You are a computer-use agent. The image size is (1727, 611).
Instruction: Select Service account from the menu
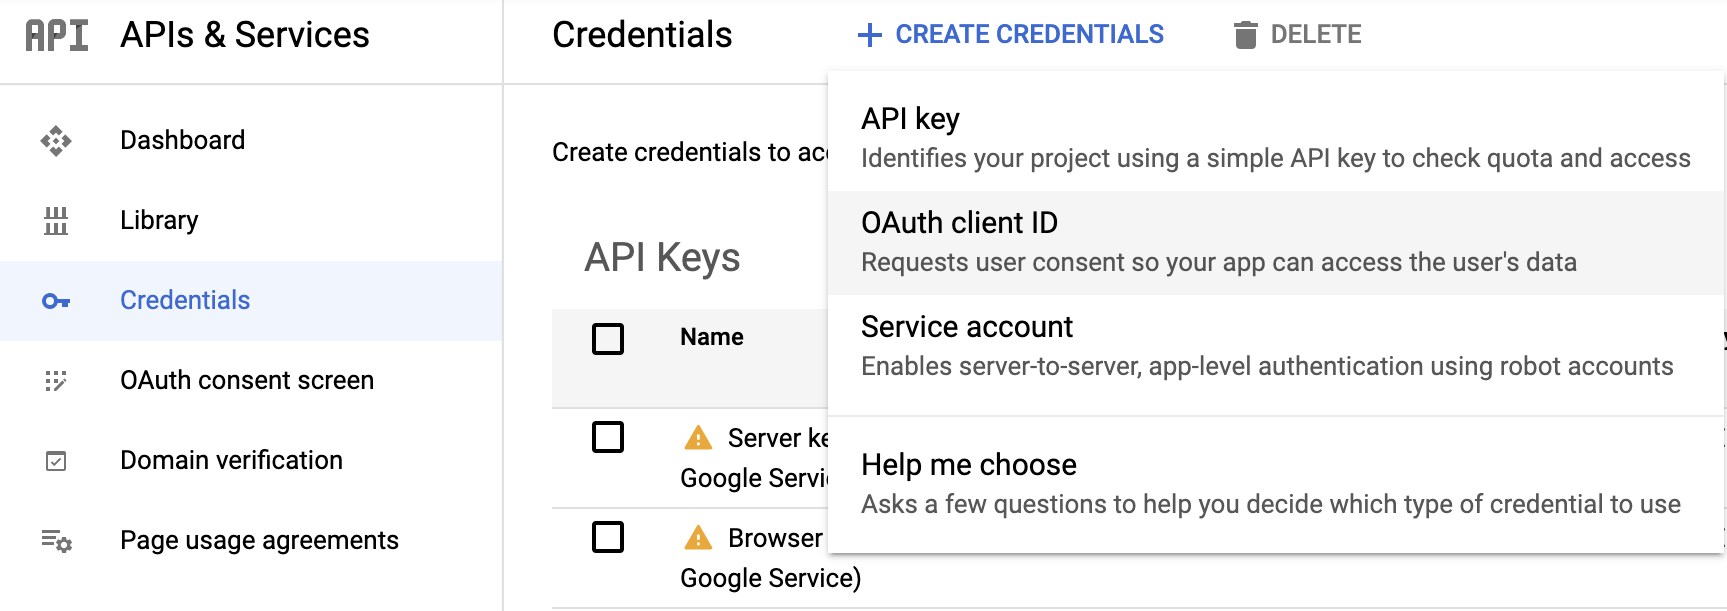click(966, 327)
